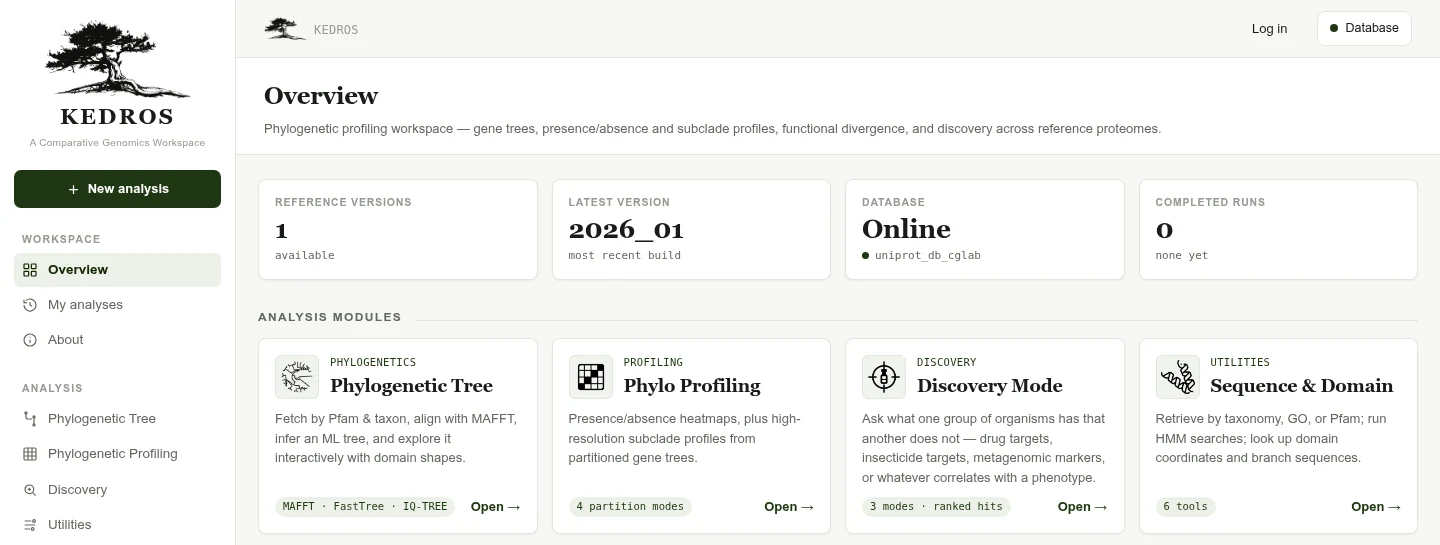The image size is (1440, 545).
Task: Click the '3 modes · ranked hits' tag
Action: [936, 507]
